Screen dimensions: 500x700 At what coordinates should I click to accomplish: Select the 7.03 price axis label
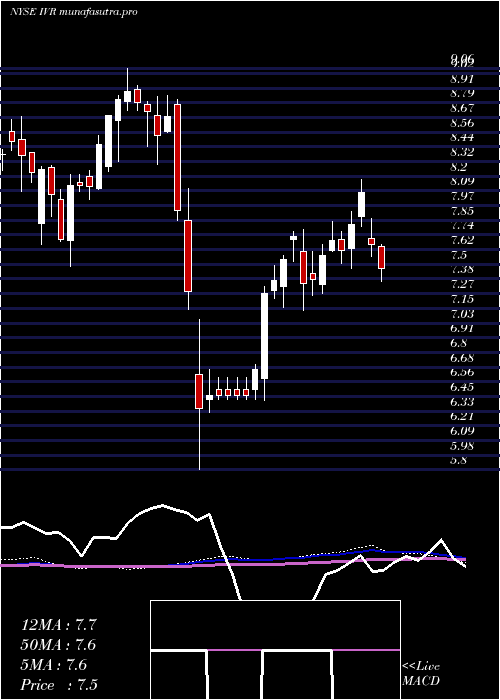462,313
